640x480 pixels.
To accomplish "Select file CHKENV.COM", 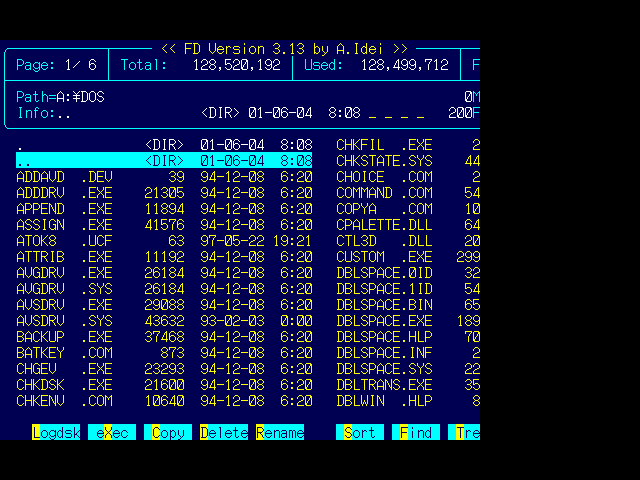I will click(x=164, y=400).
